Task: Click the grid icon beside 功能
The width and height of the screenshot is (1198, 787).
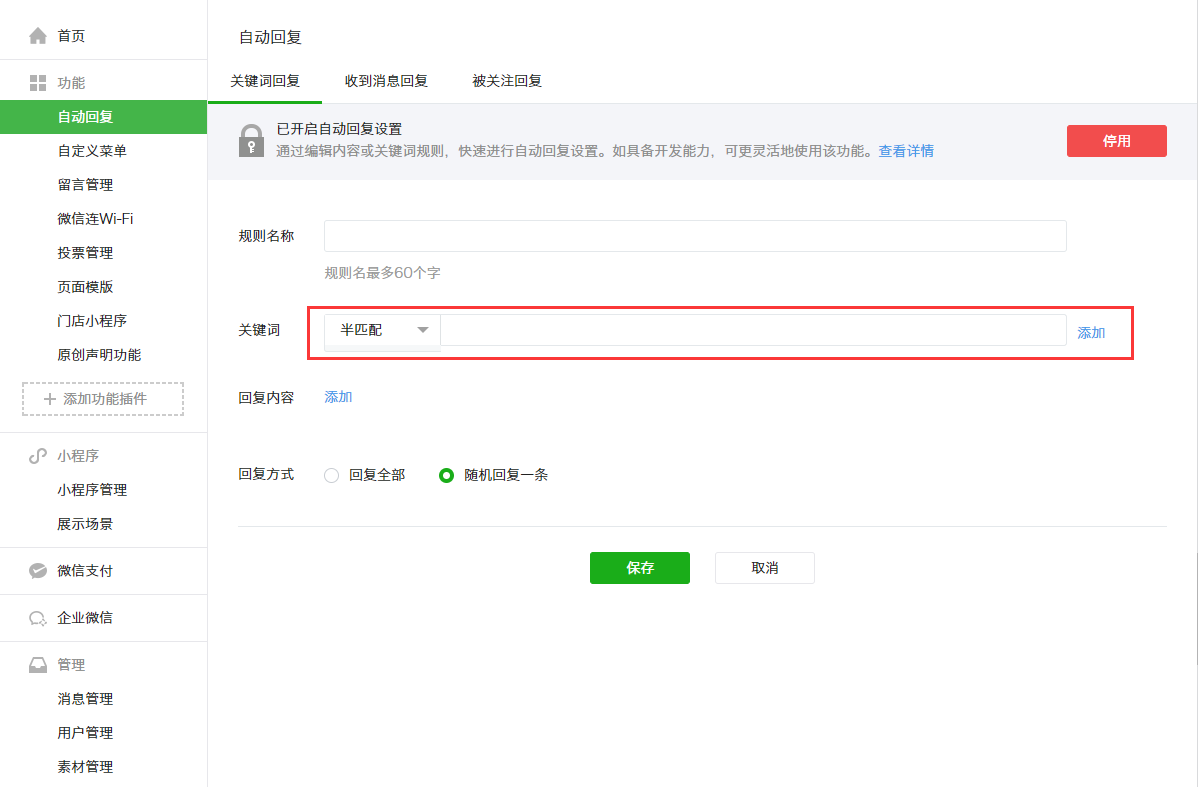Action: pyautogui.click(x=37, y=83)
